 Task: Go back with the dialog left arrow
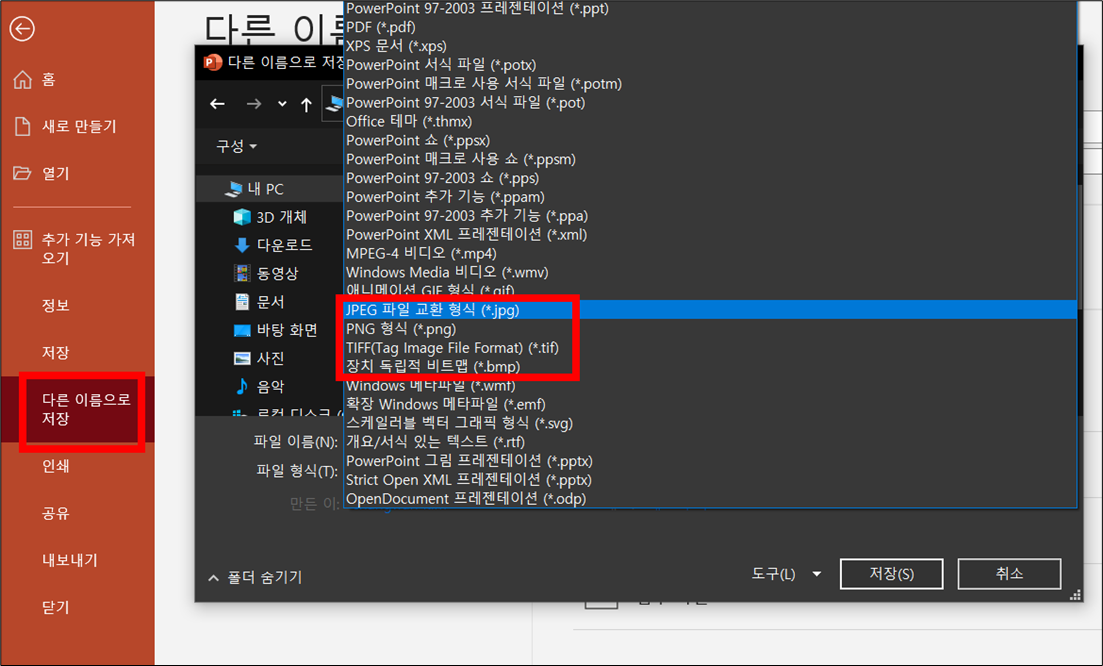pos(217,104)
